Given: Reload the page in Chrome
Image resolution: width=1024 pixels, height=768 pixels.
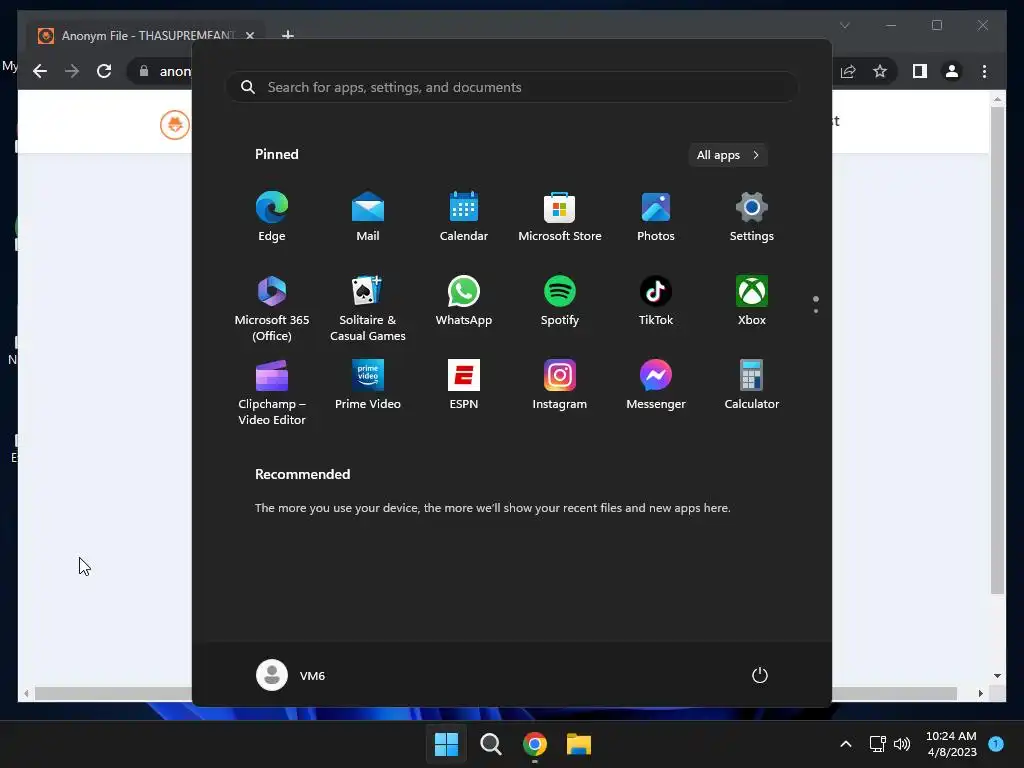Looking at the screenshot, I should pos(104,71).
